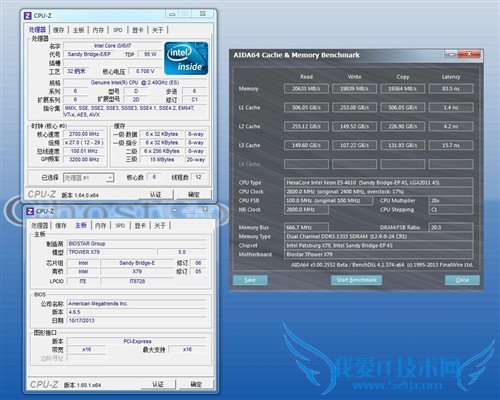Click the graphics interface version PCI-Express
Viewport: 500px width, 400px height.
tap(137, 341)
